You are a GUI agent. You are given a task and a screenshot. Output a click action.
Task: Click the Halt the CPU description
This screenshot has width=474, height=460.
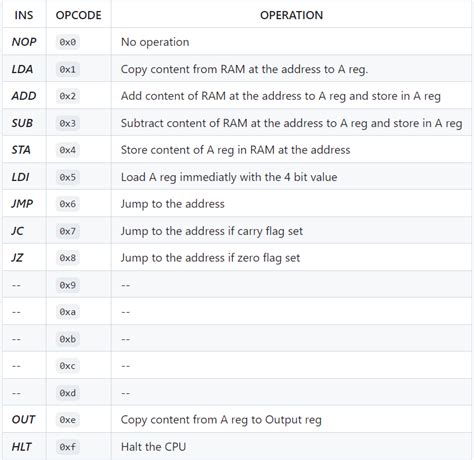(153, 447)
